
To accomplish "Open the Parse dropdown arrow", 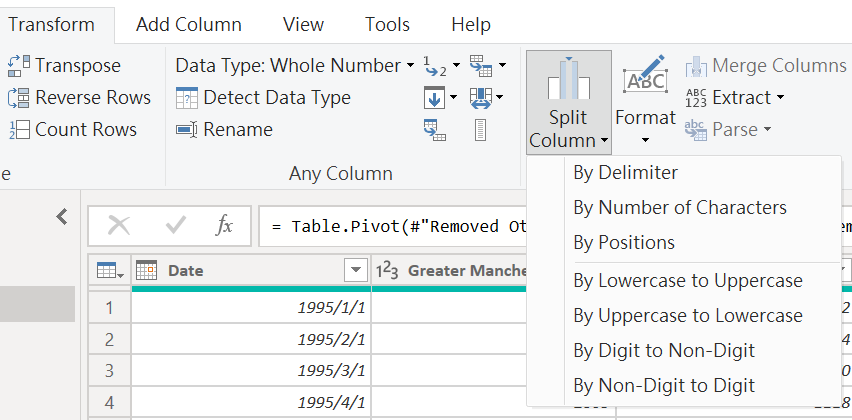I will [x=767, y=130].
